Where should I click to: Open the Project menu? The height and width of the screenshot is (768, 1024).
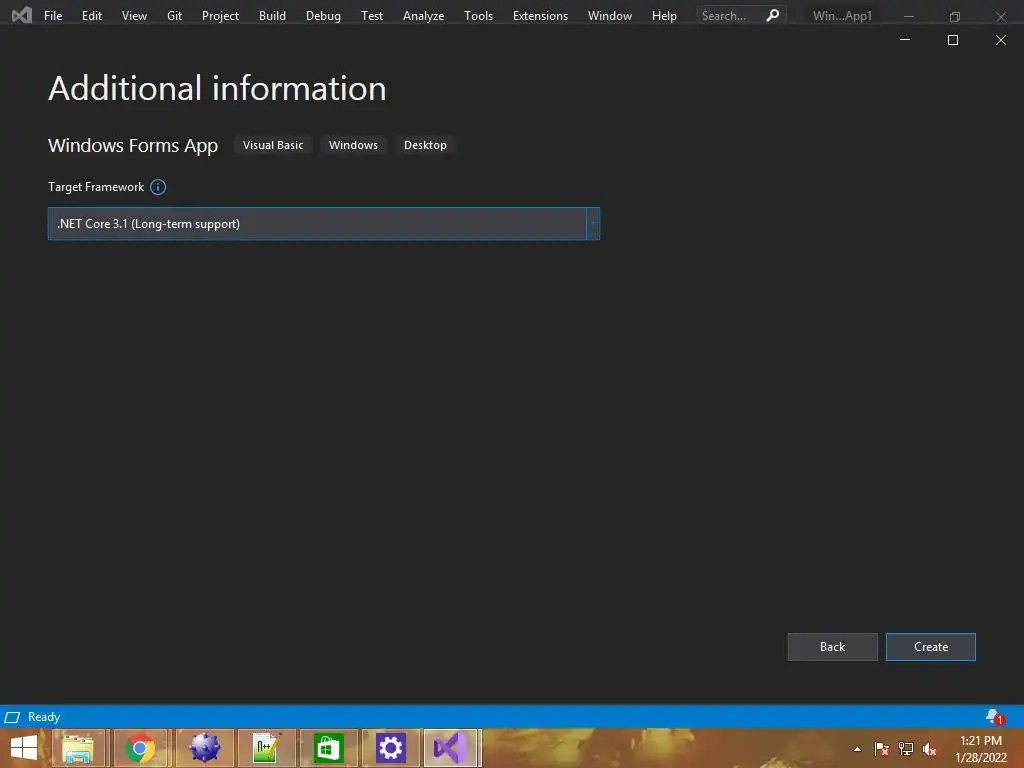coord(220,16)
